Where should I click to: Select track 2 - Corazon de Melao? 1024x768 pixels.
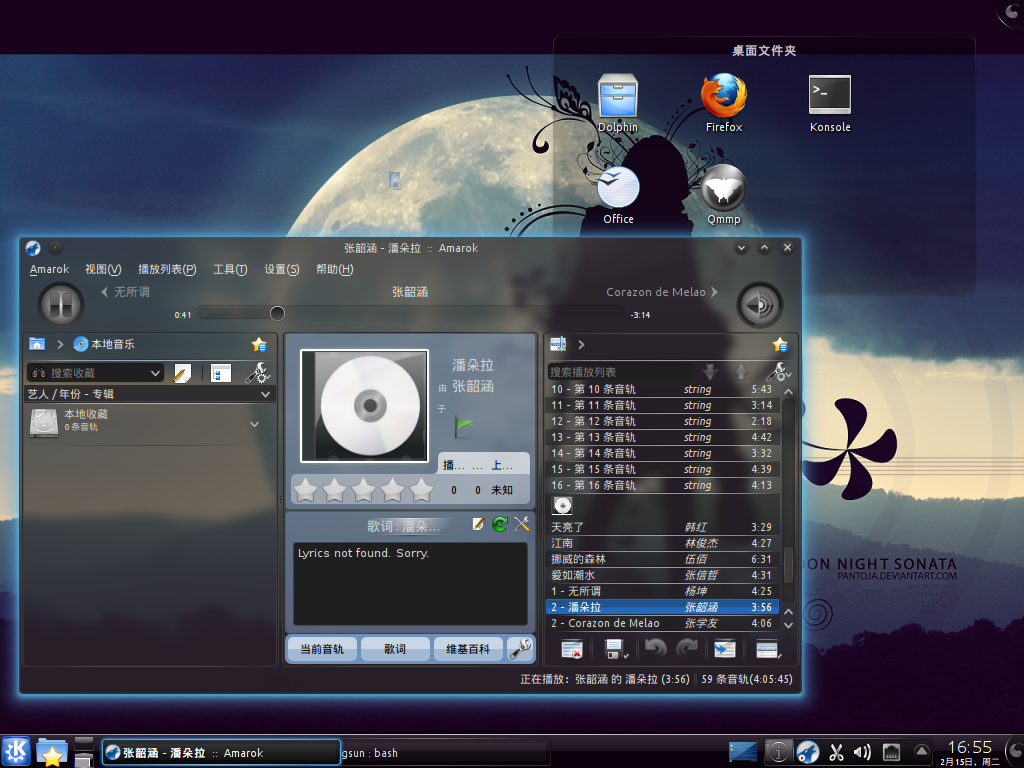(x=662, y=623)
